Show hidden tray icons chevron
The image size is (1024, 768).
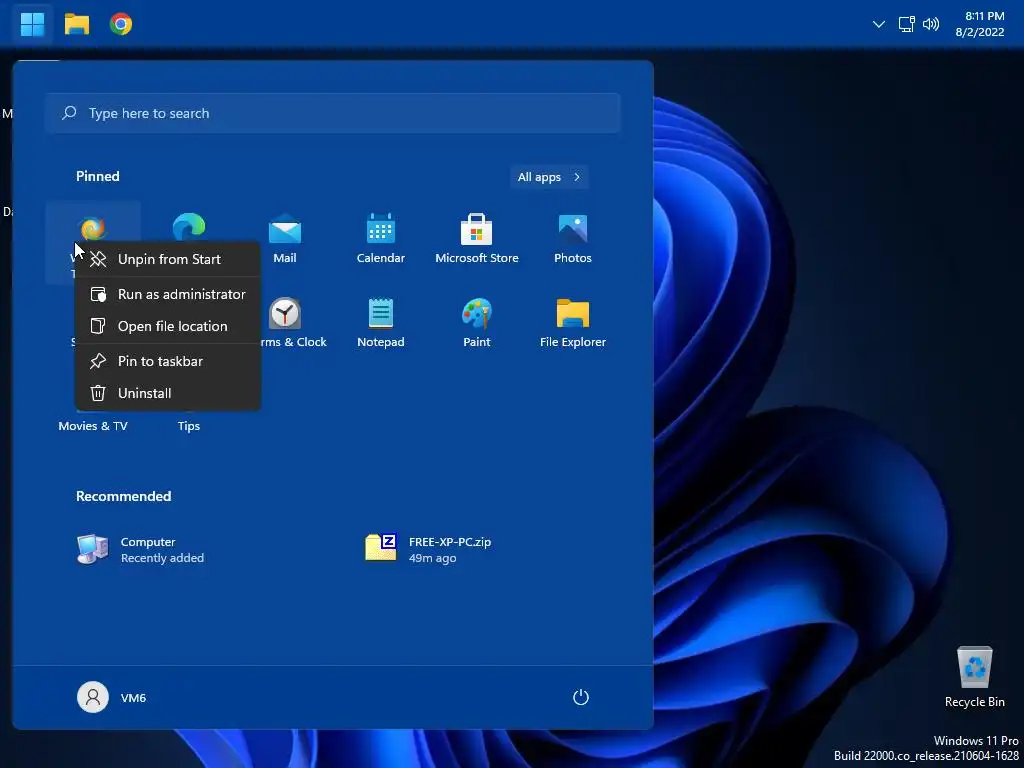[x=879, y=24]
